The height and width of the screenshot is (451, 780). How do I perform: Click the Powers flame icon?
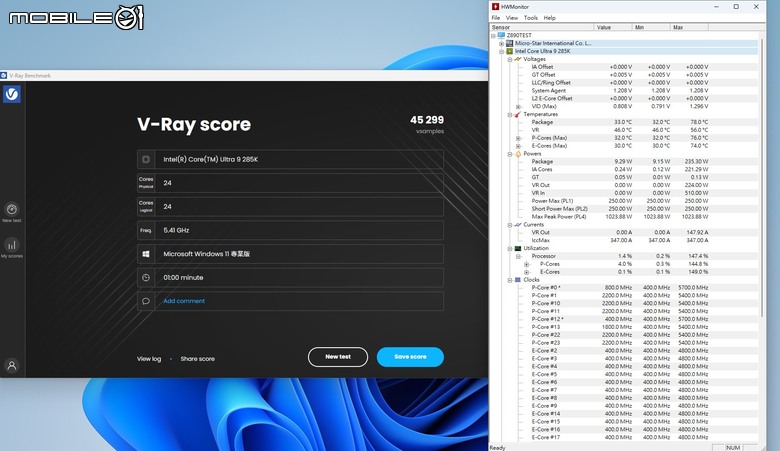[x=518, y=154]
